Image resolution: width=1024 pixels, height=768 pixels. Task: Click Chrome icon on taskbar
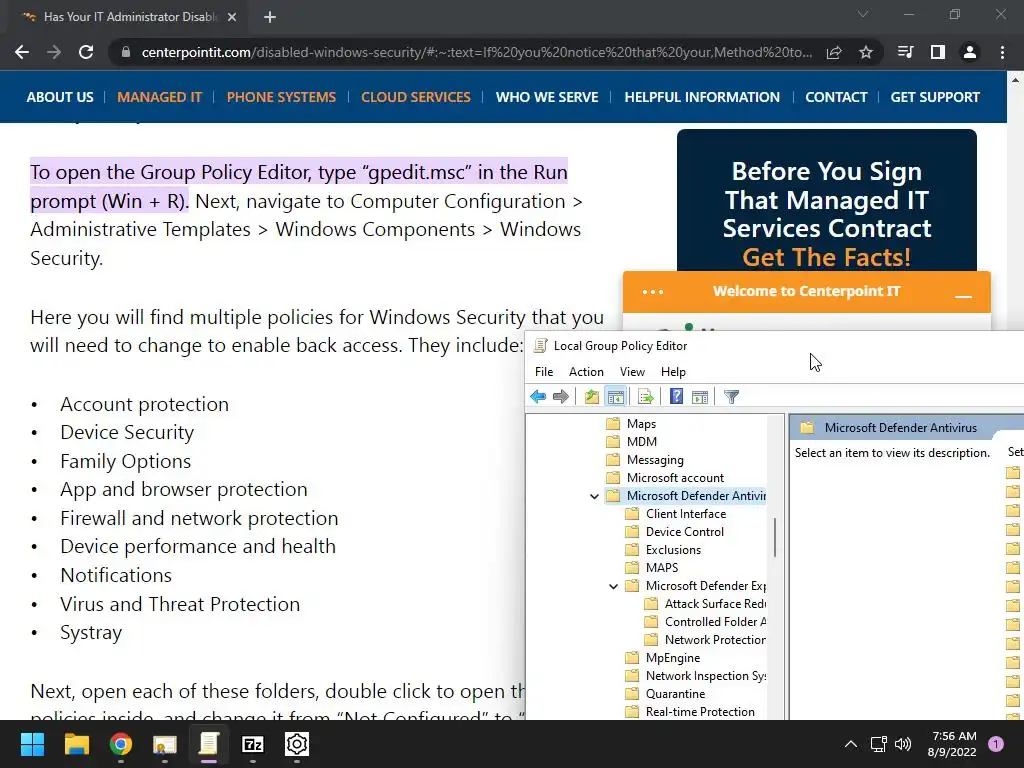pyautogui.click(x=120, y=744)
